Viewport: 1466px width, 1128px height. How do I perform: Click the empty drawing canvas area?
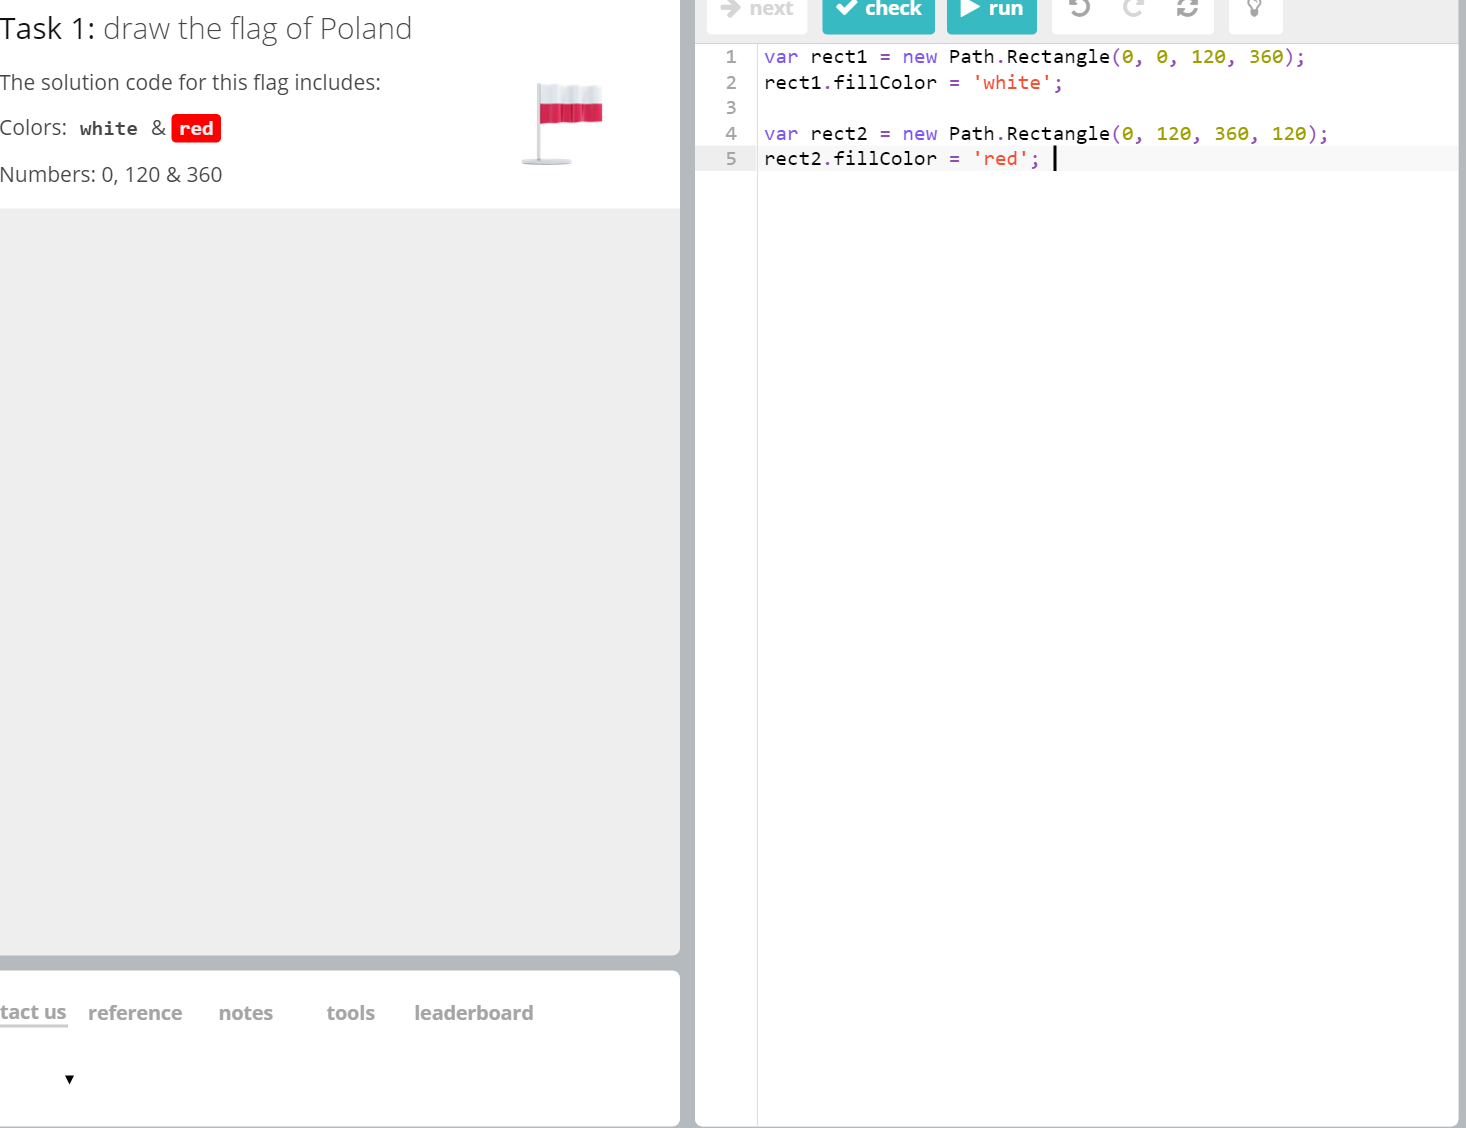pyautogui.click(x=340, y=580)
